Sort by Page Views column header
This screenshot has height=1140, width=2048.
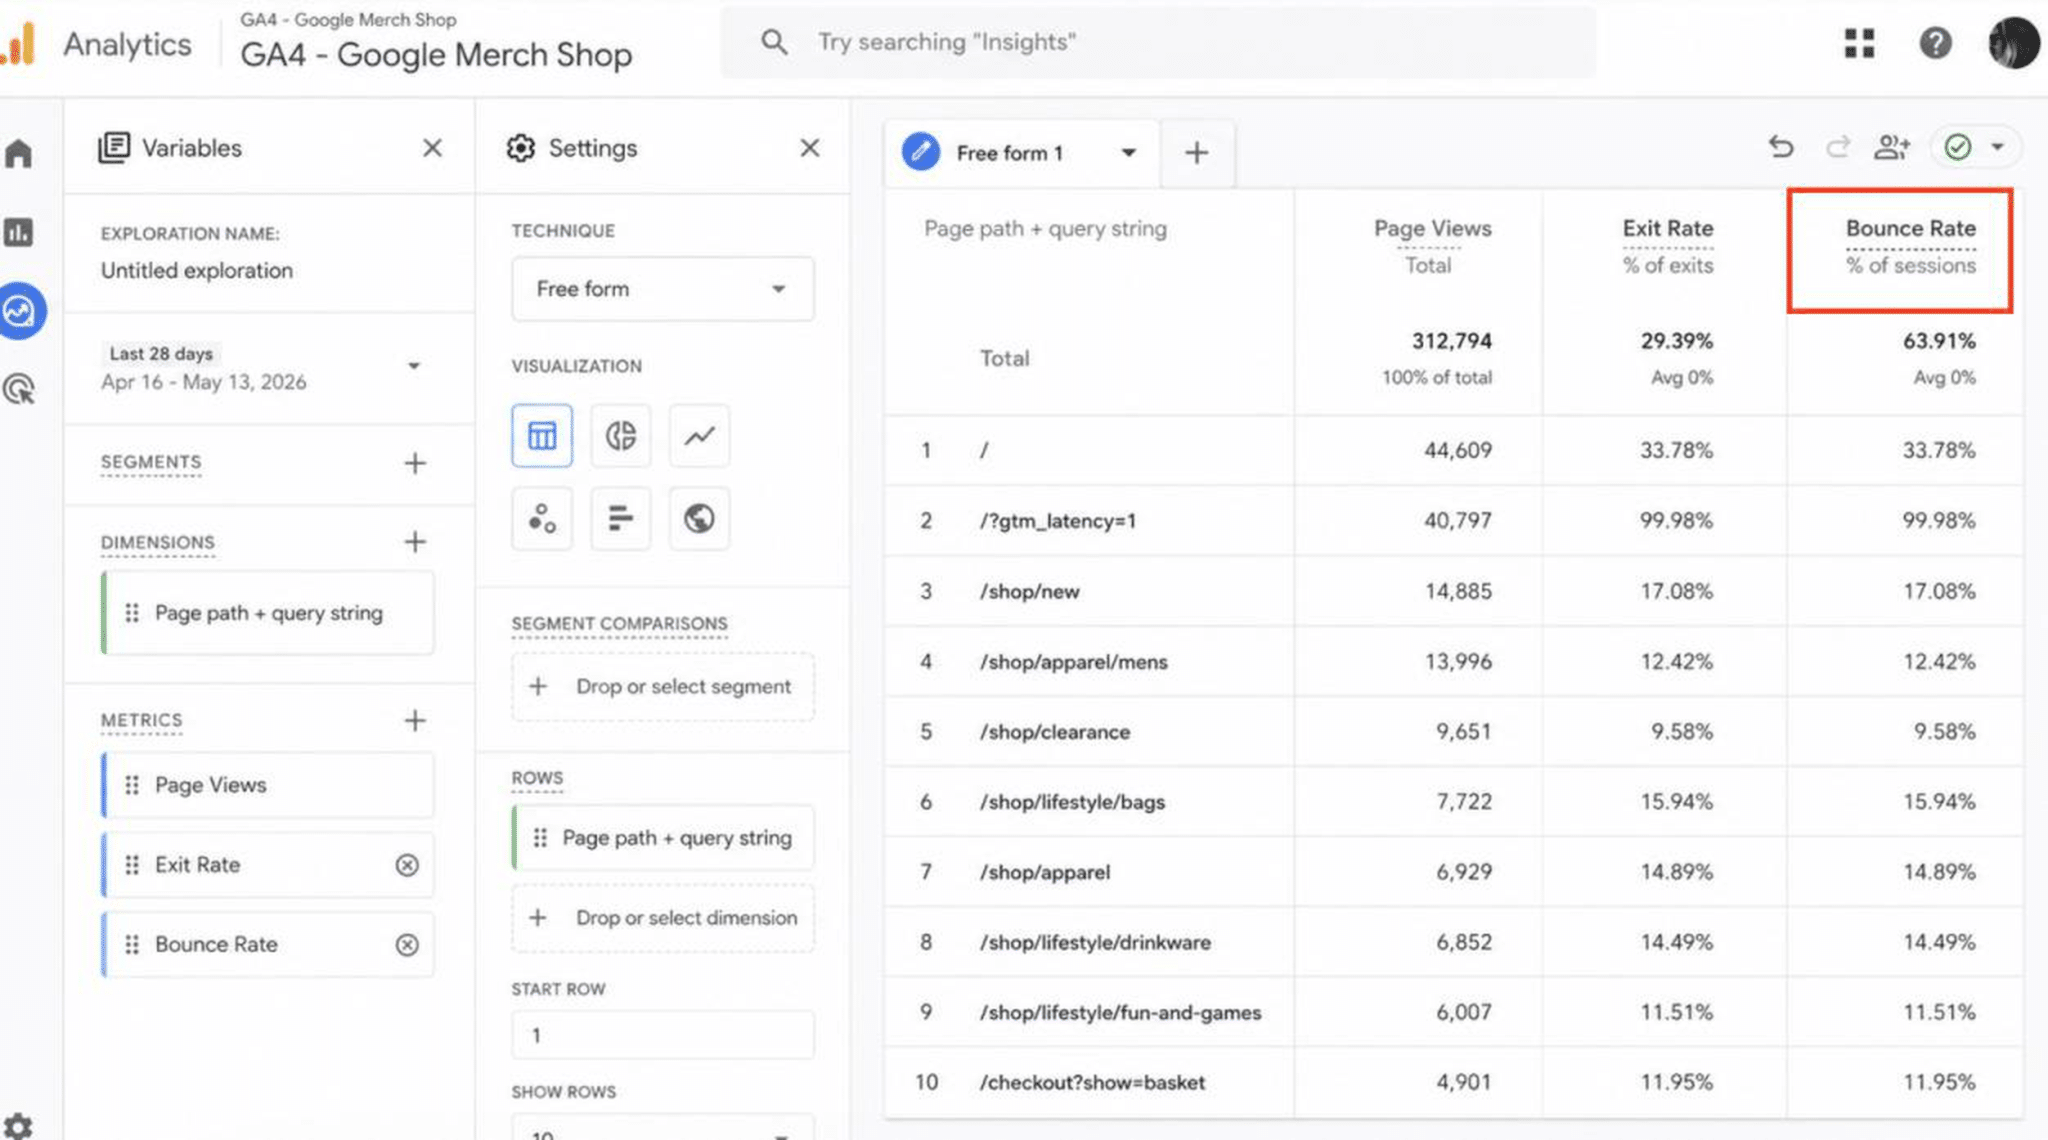tap(1432, 229)
